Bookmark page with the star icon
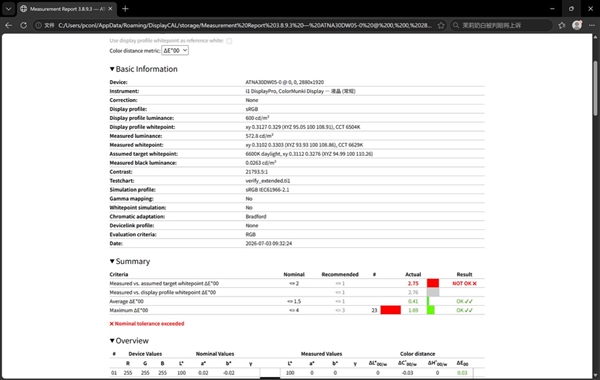 (441, 25)
